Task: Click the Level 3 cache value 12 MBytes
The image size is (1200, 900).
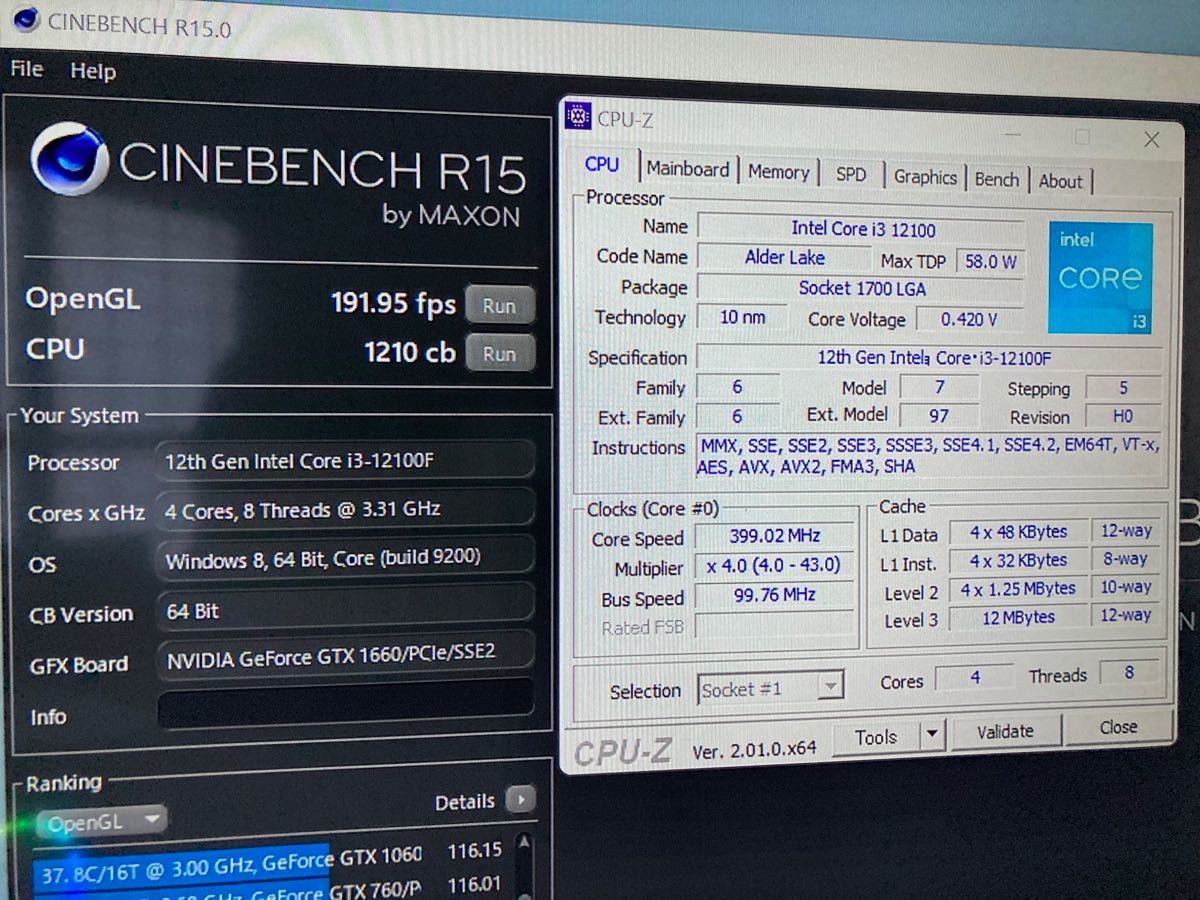Action: pyautogui.click(x=1019, y=618)
